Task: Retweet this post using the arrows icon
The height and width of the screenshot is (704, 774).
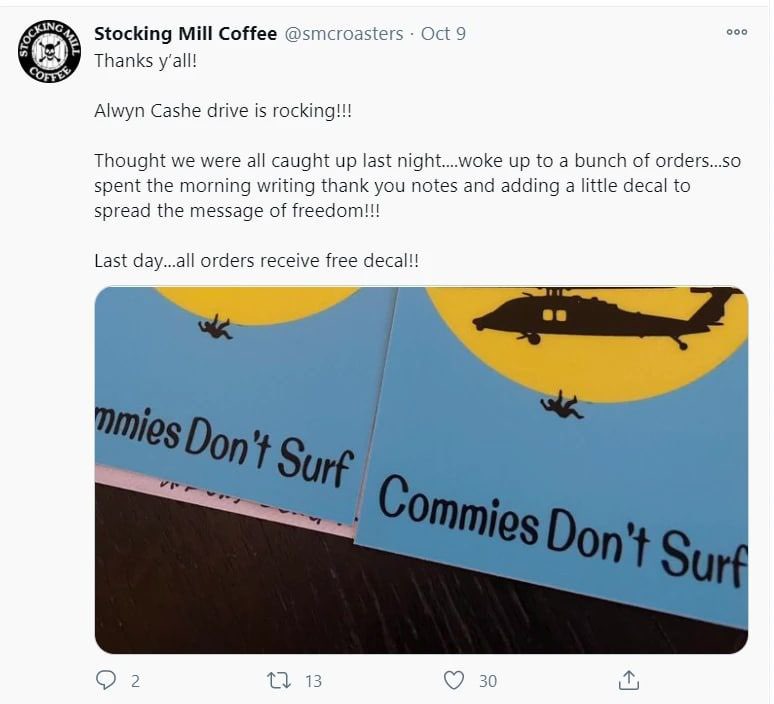Action: (279, 680)
